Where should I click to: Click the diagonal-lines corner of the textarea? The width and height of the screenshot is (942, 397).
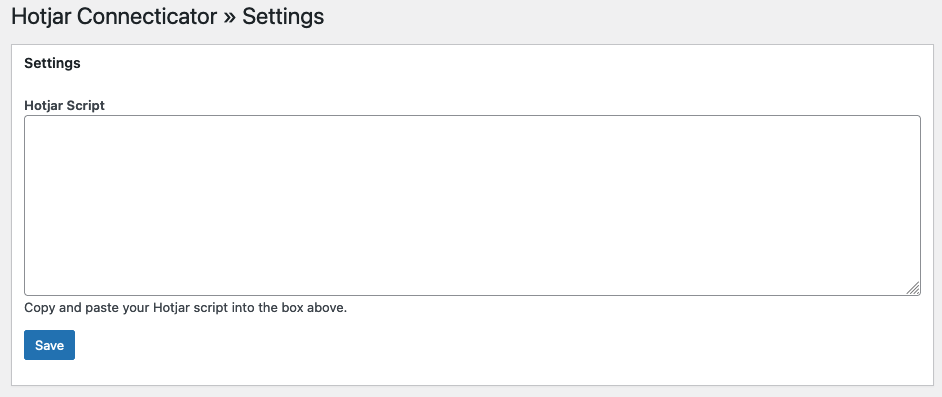coord(913,288)
